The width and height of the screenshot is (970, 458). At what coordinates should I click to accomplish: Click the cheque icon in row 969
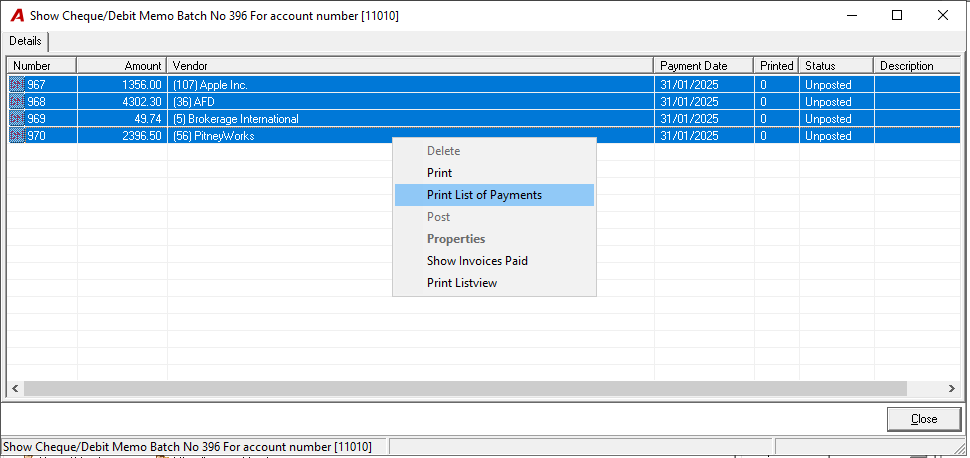click(x=17, y=119)
